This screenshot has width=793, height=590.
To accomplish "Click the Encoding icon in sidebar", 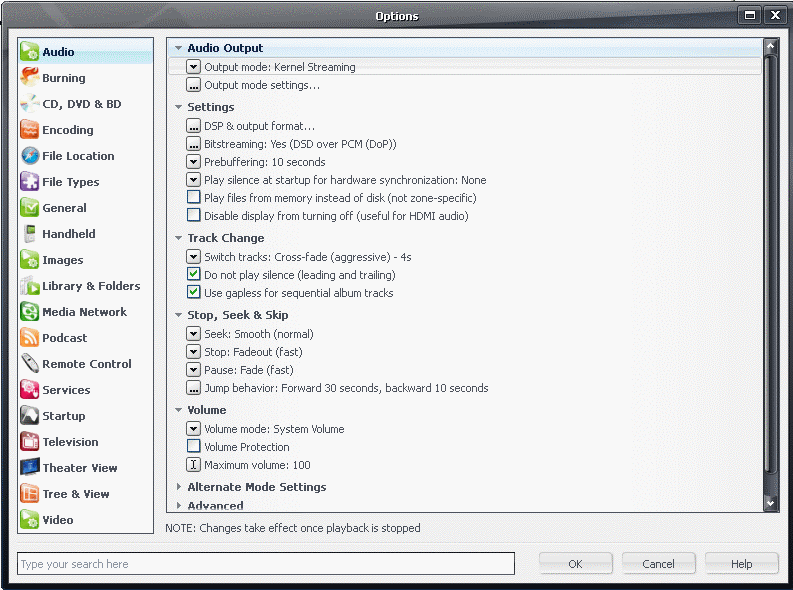I will click(29, 130).
